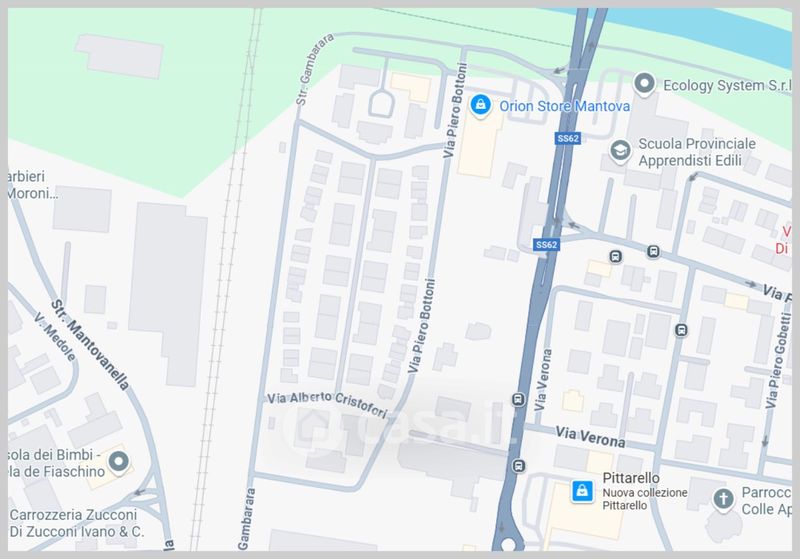This screenshot has height=559, width=800.
Task: Click the Scuola Provinciale Apprendisti Edili text
Action: 697,152
